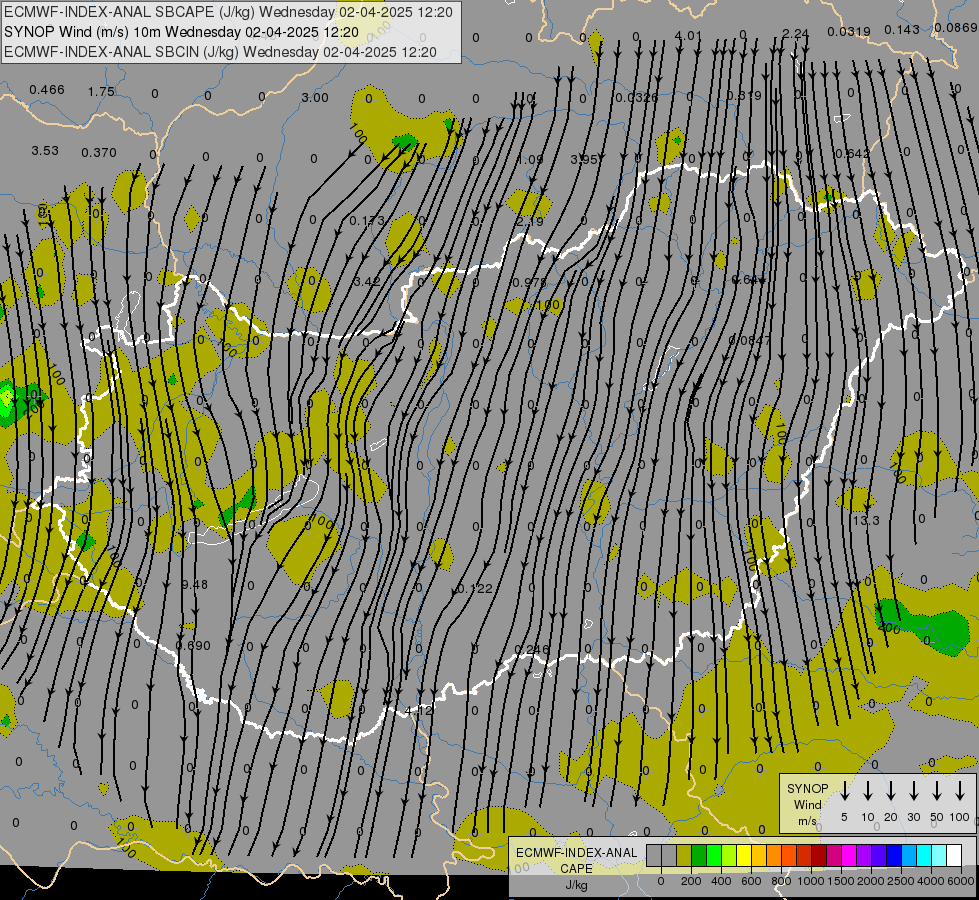Image resolution: width=979 pixels, height=900 pixels.
Task: Pick the pure blue CAPE legend swatch
Action: click(893, 856)
